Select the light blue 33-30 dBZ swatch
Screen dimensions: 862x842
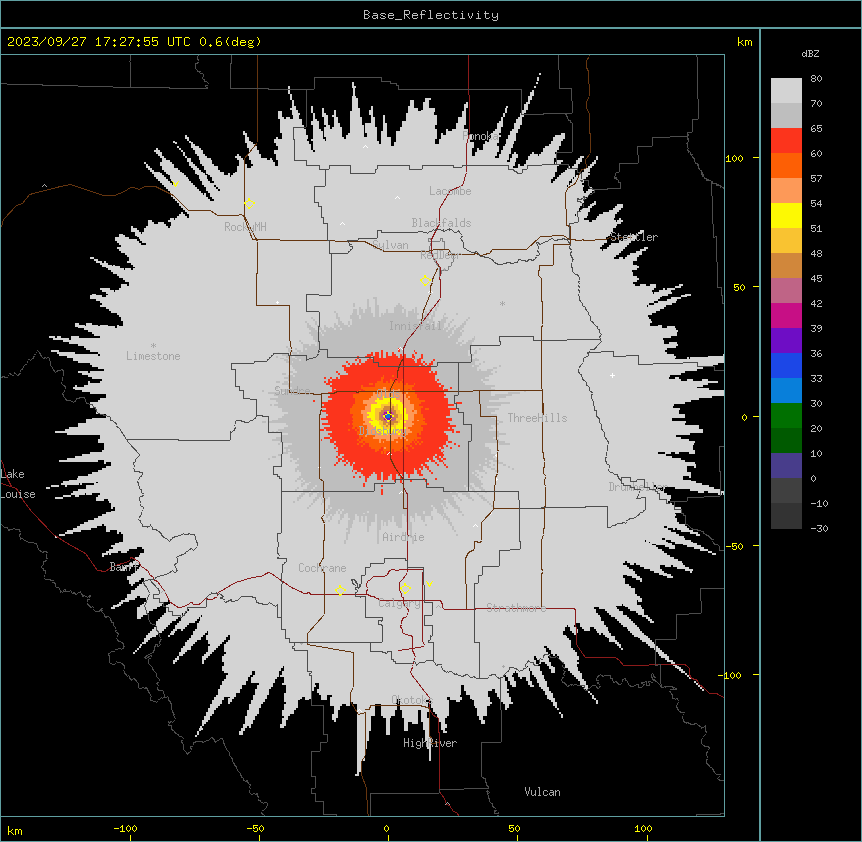click(x=786, y=391)
